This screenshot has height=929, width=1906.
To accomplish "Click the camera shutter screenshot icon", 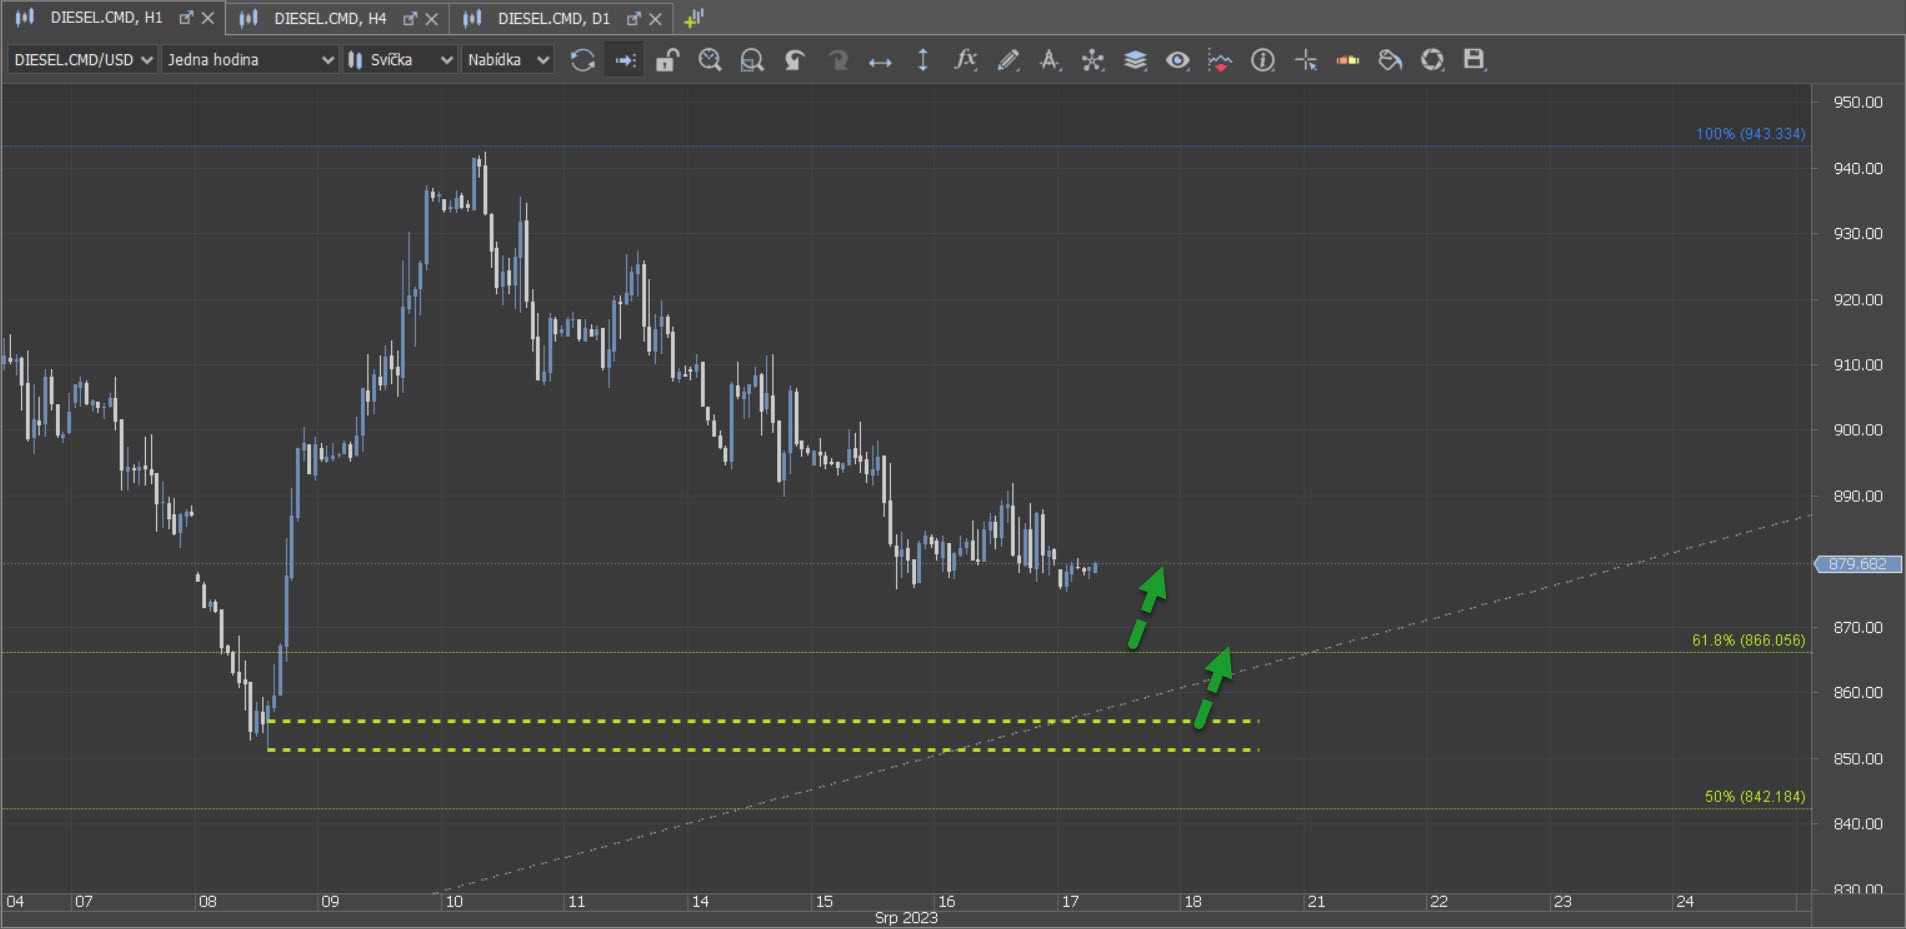I will point(1432,60).
